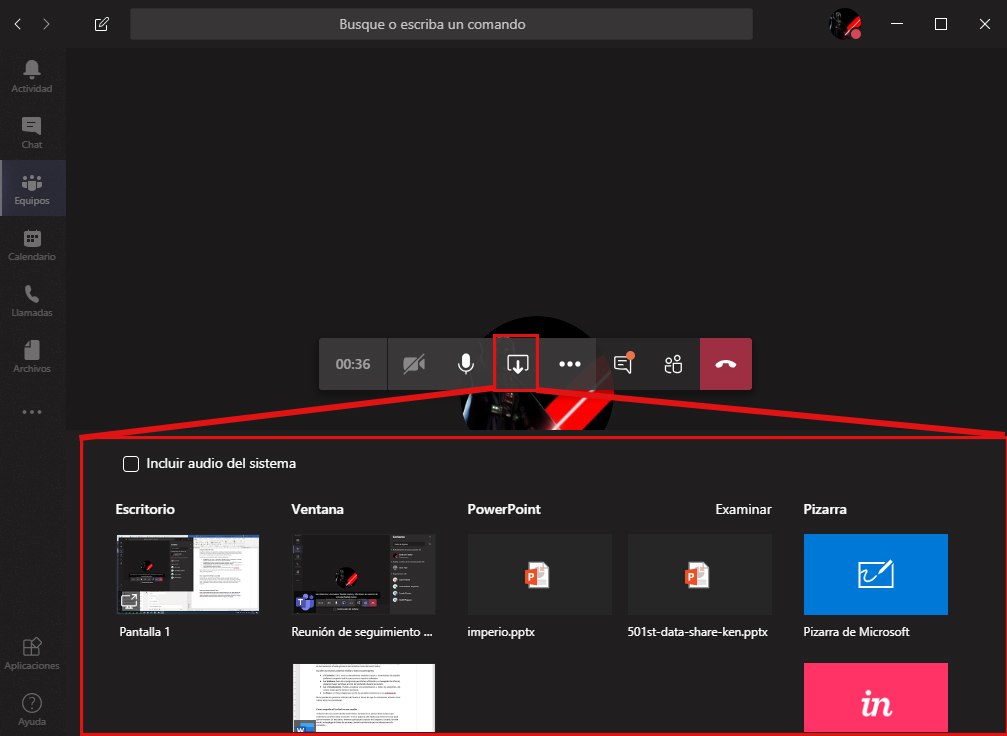The image size is (1007, 736).
Task: Show the participants list in the call
Action: pyautogui.click(x=672, y=364)
